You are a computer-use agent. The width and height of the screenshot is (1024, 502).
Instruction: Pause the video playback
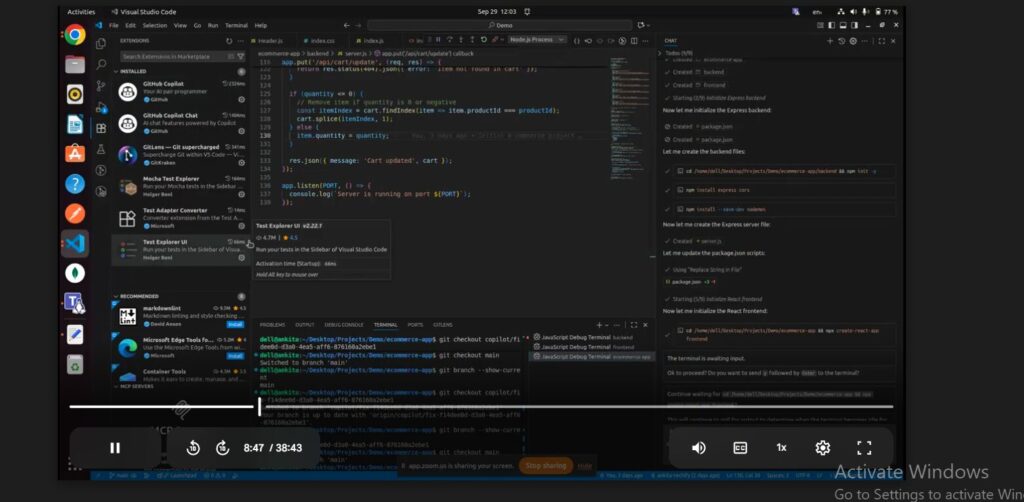[x=115, y=448]
